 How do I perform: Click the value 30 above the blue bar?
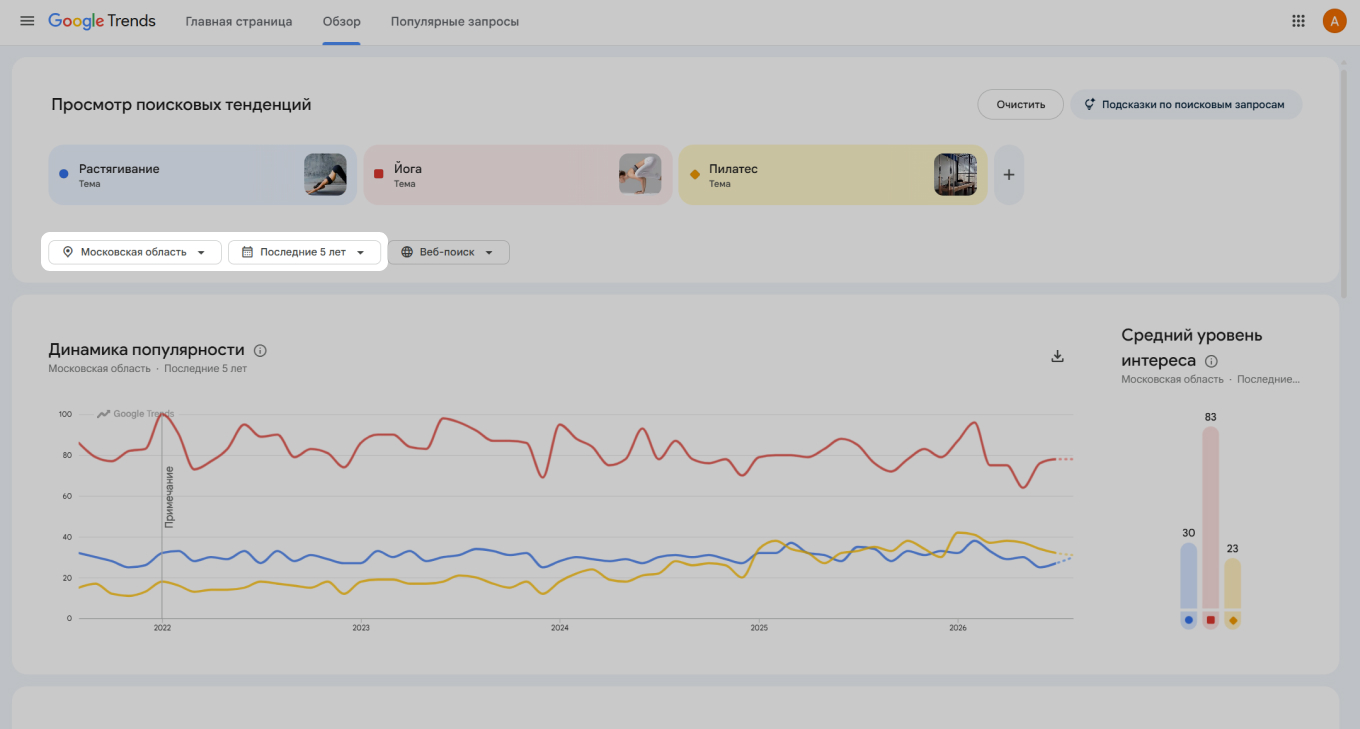(1188, 533)
